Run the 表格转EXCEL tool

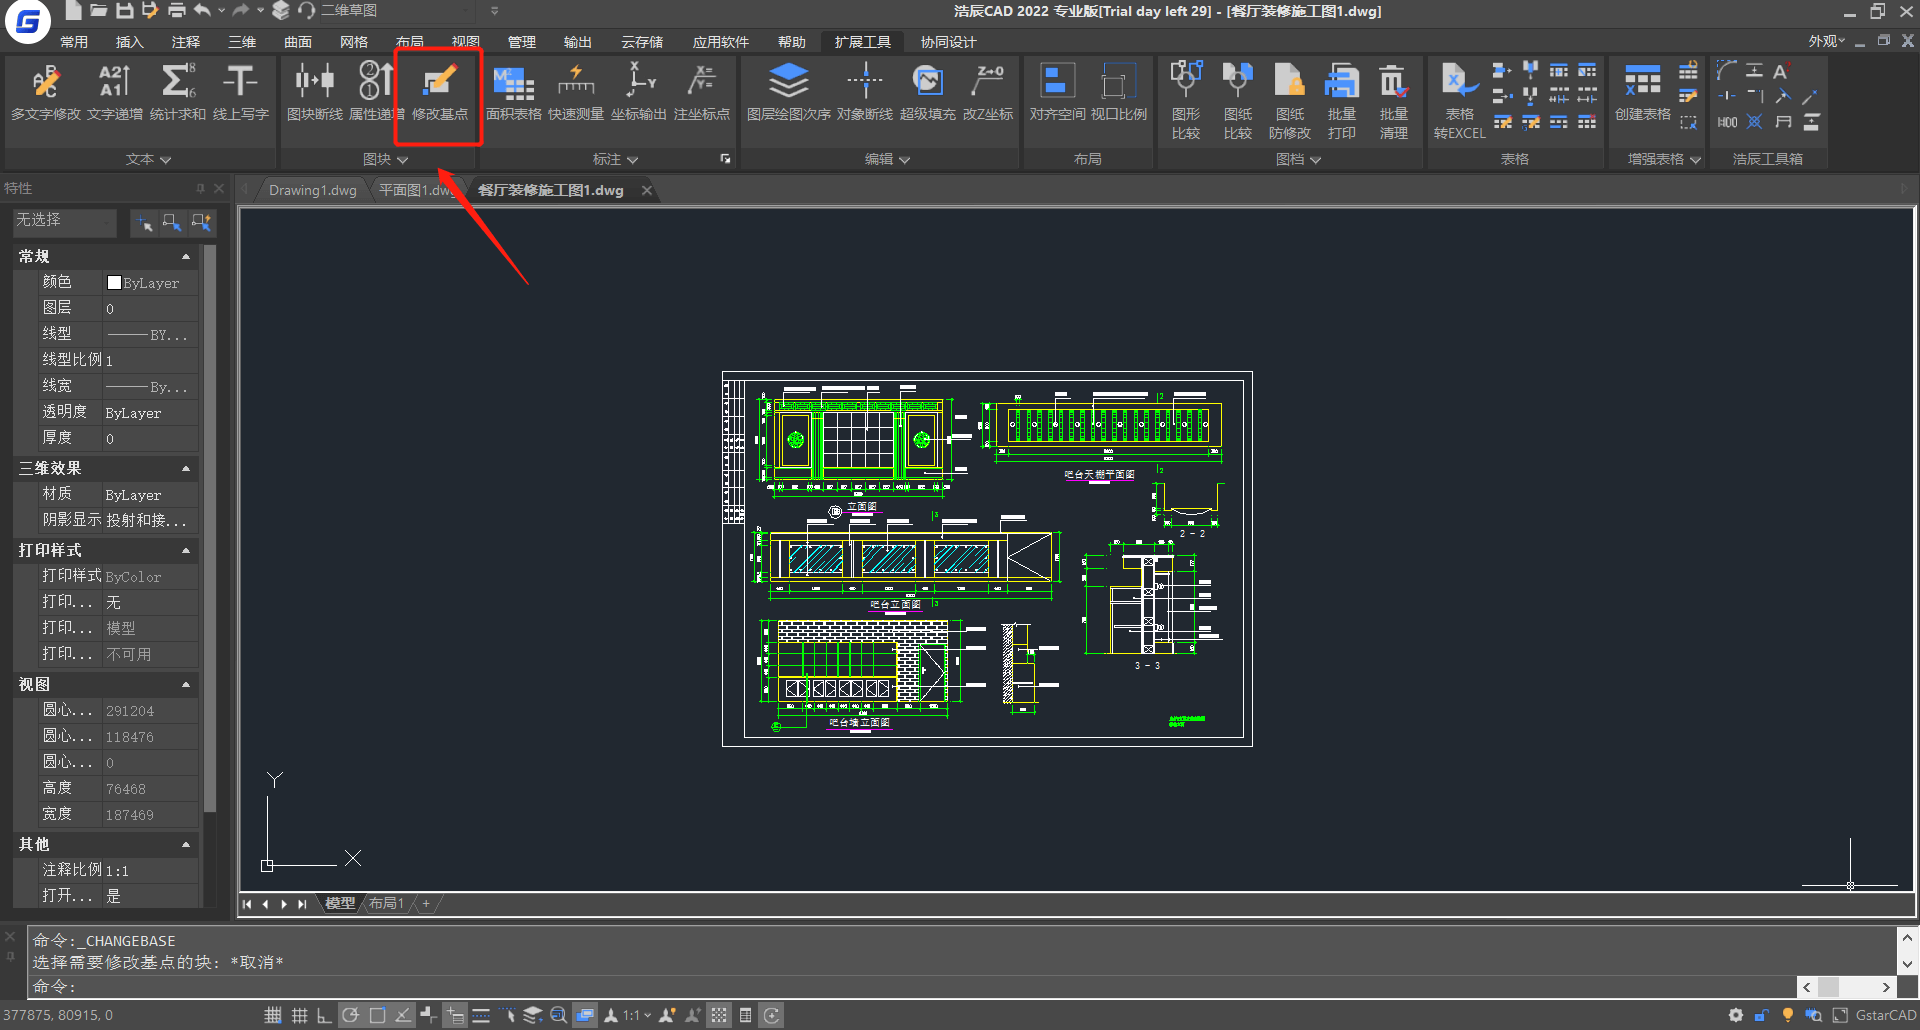click(x=1459, y=101)
